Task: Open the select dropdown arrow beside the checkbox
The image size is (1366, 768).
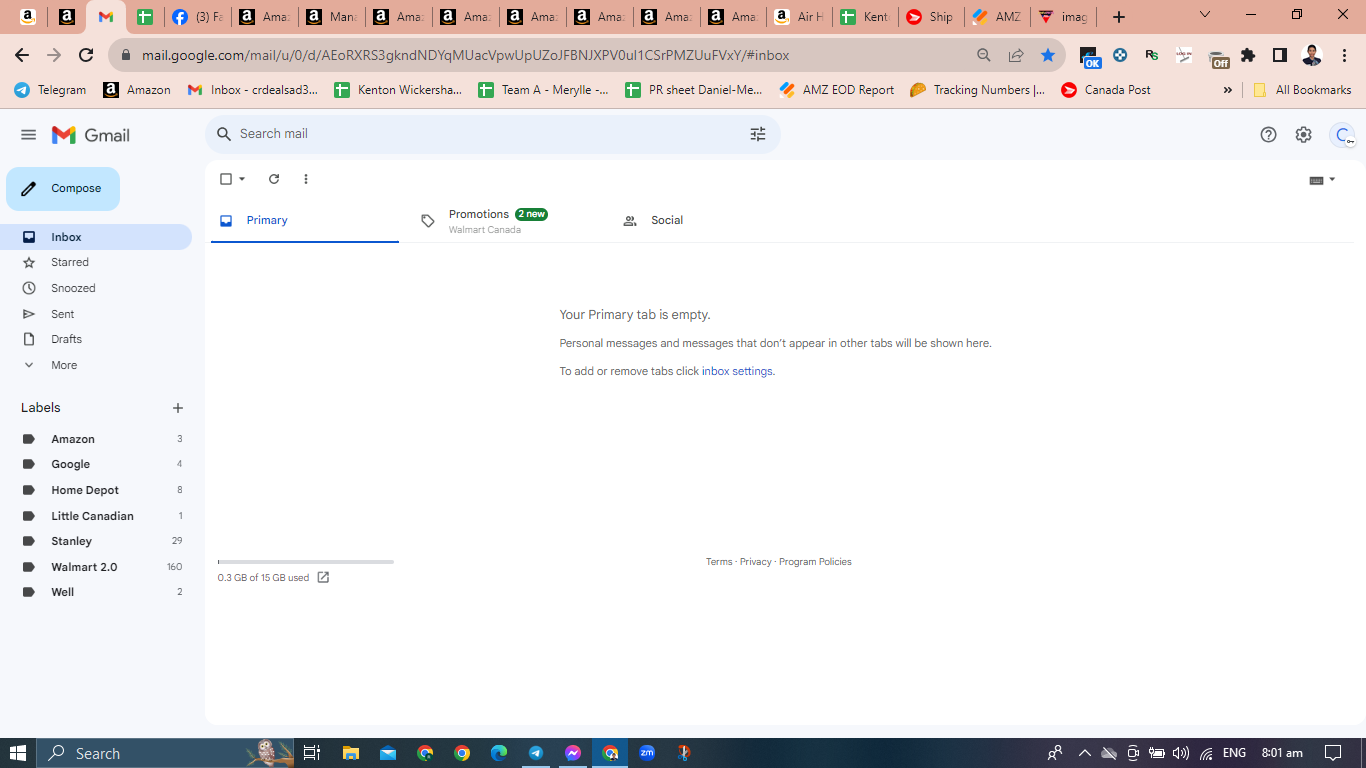Action: pyautogui.click(x=242, y=179)
